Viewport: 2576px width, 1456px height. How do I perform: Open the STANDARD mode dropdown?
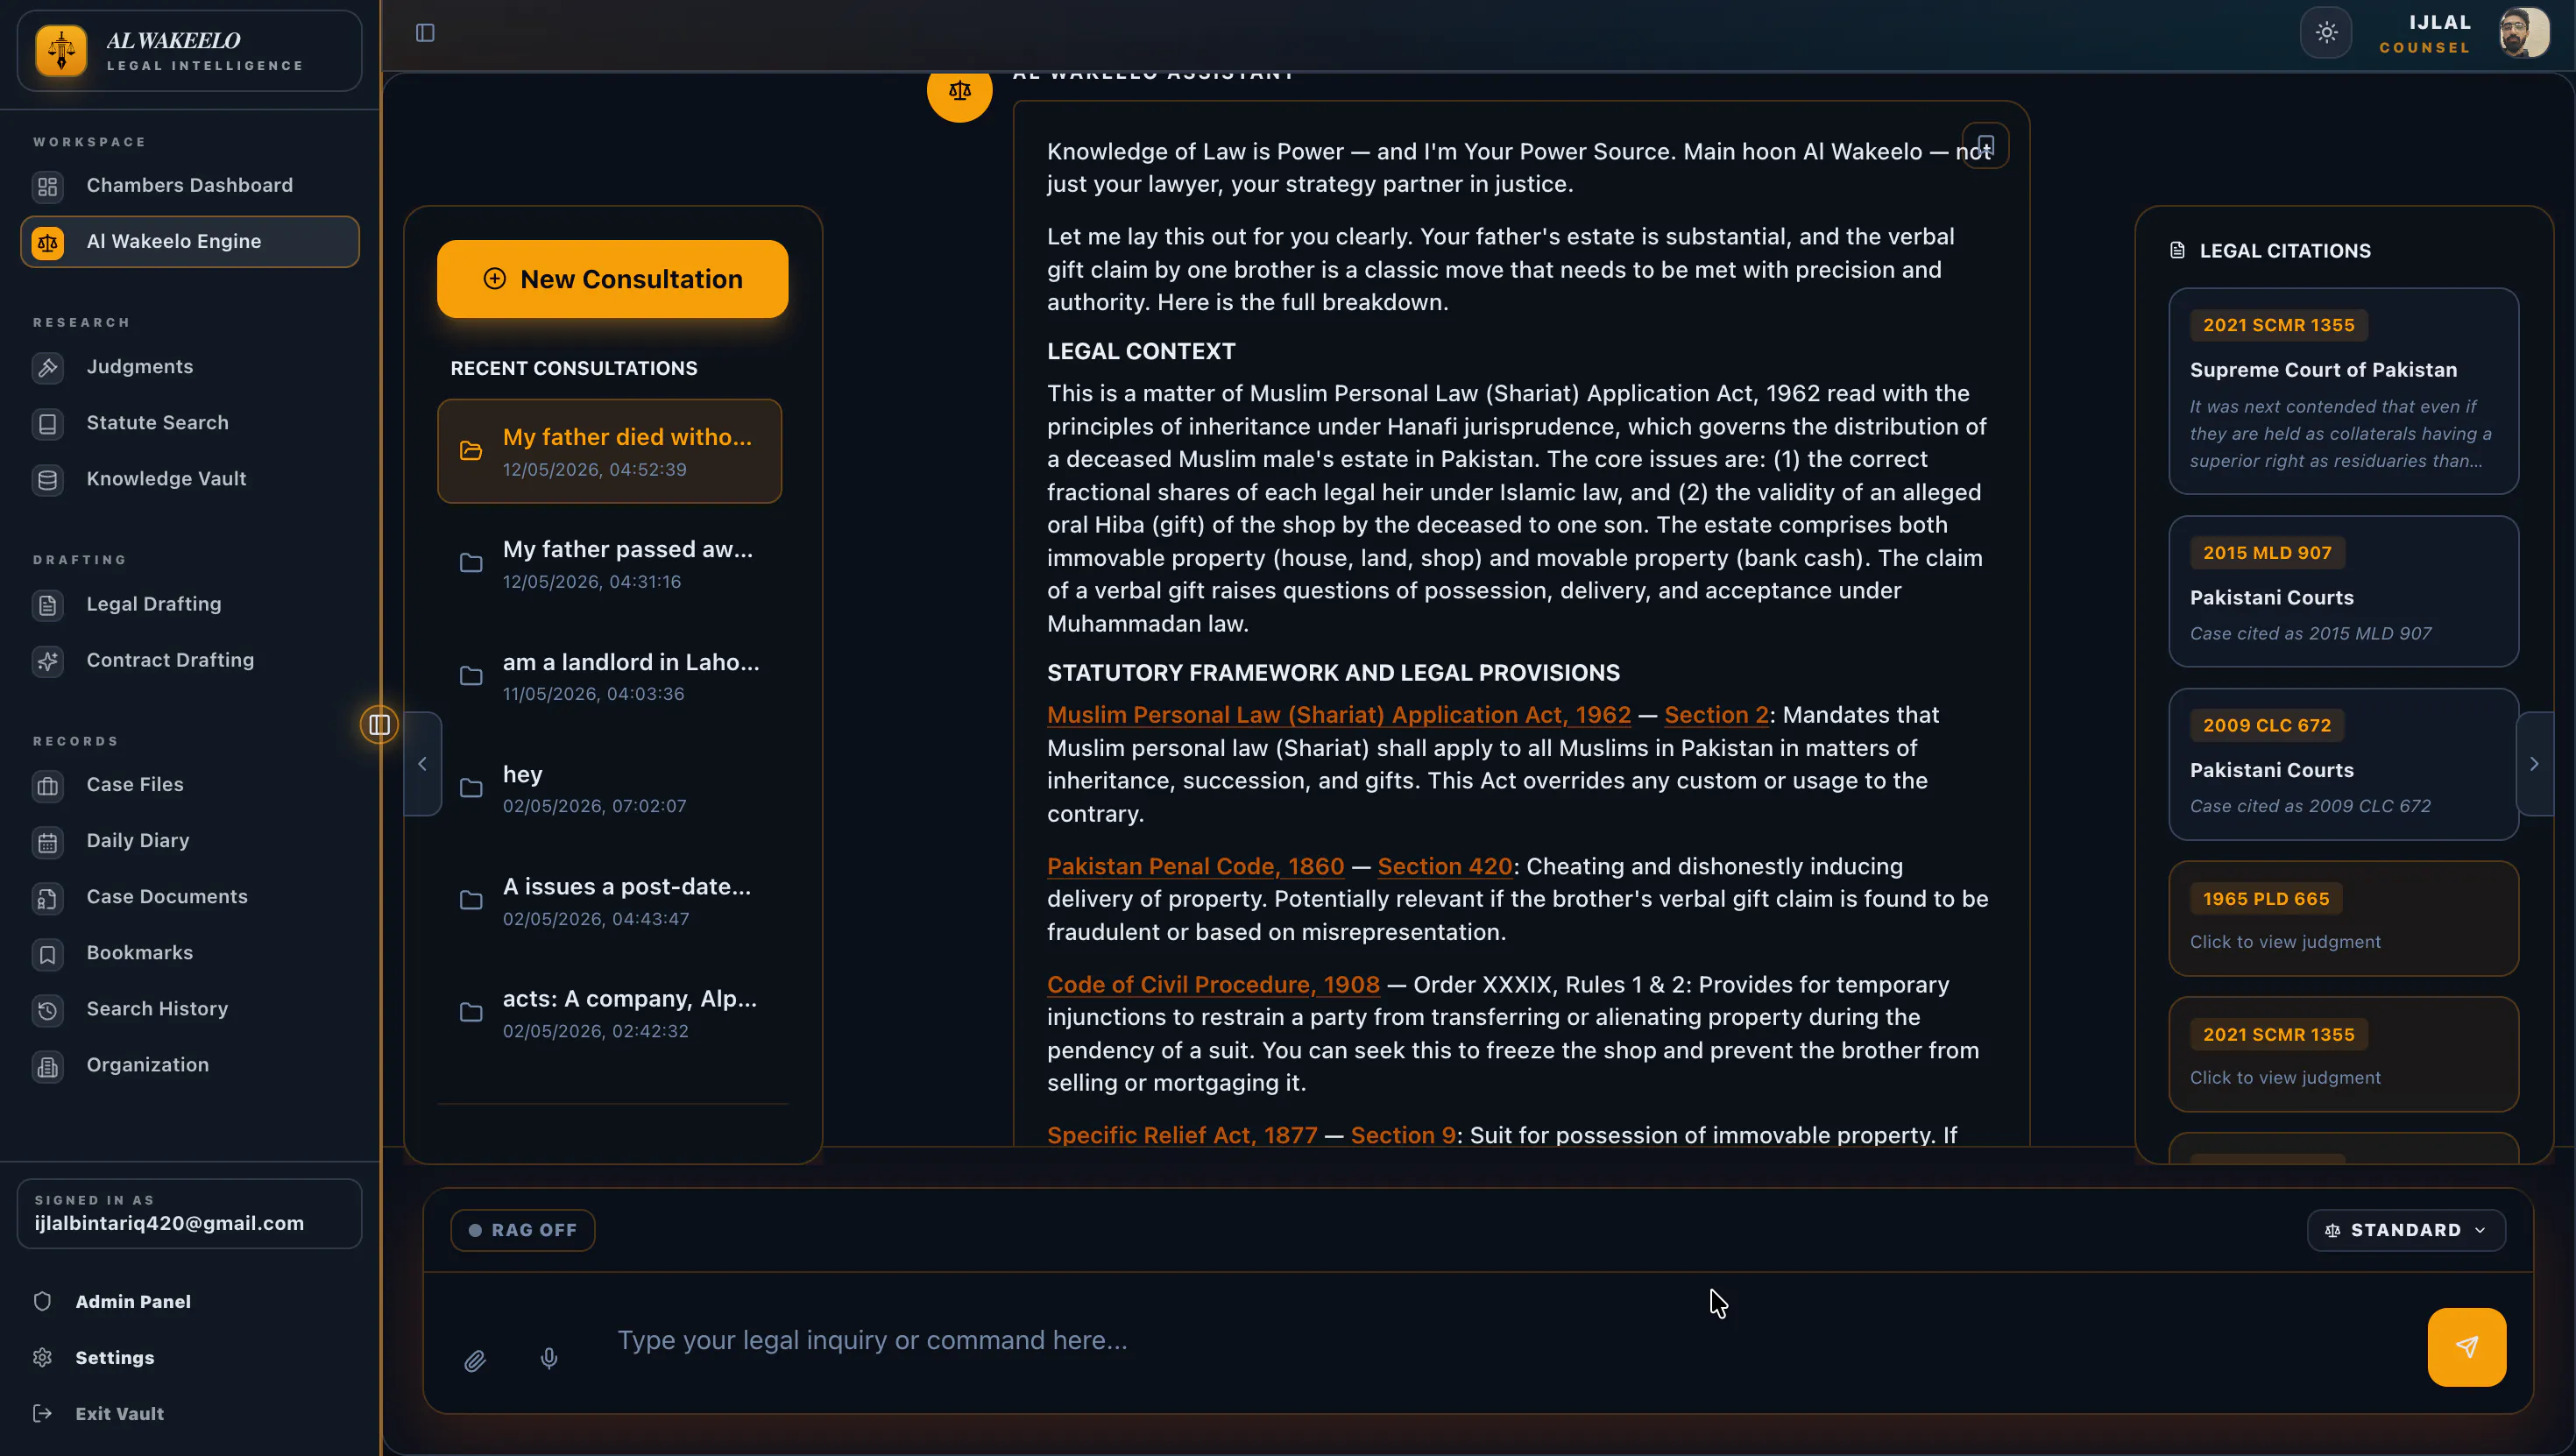pyautogui.click(x=2406, y=1230)
